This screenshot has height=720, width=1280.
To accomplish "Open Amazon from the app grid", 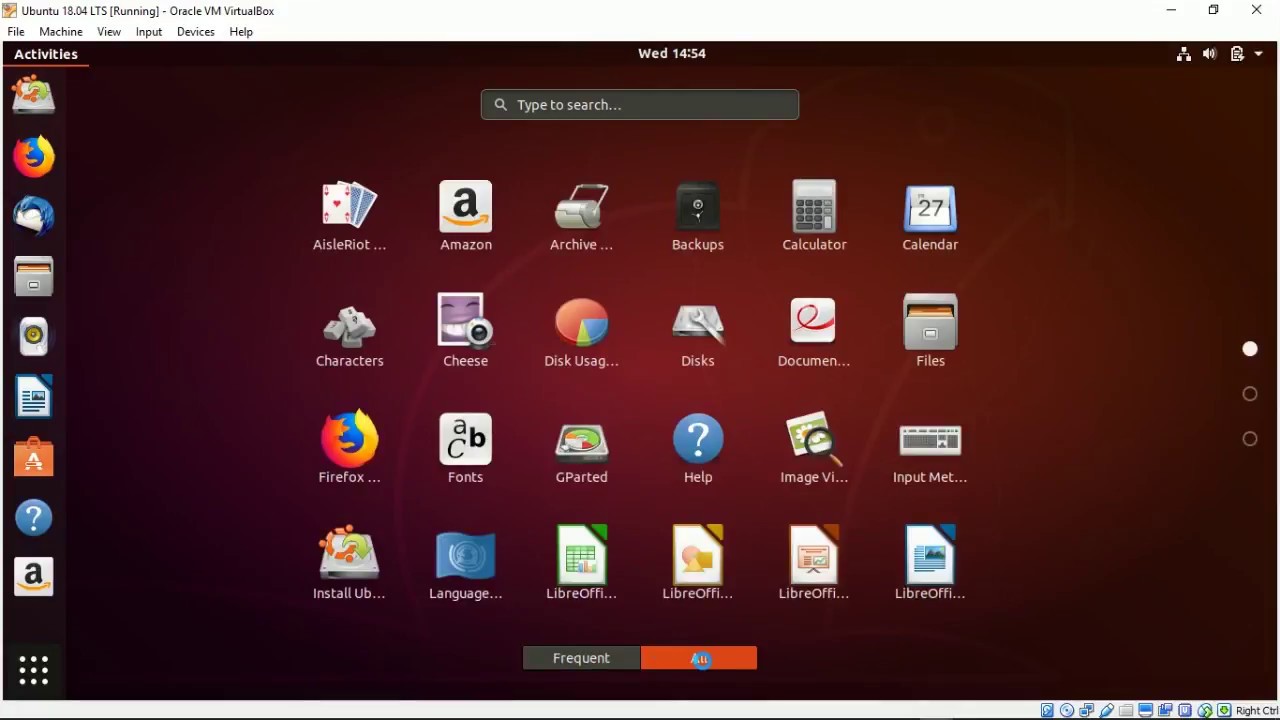I will [465, 216].
